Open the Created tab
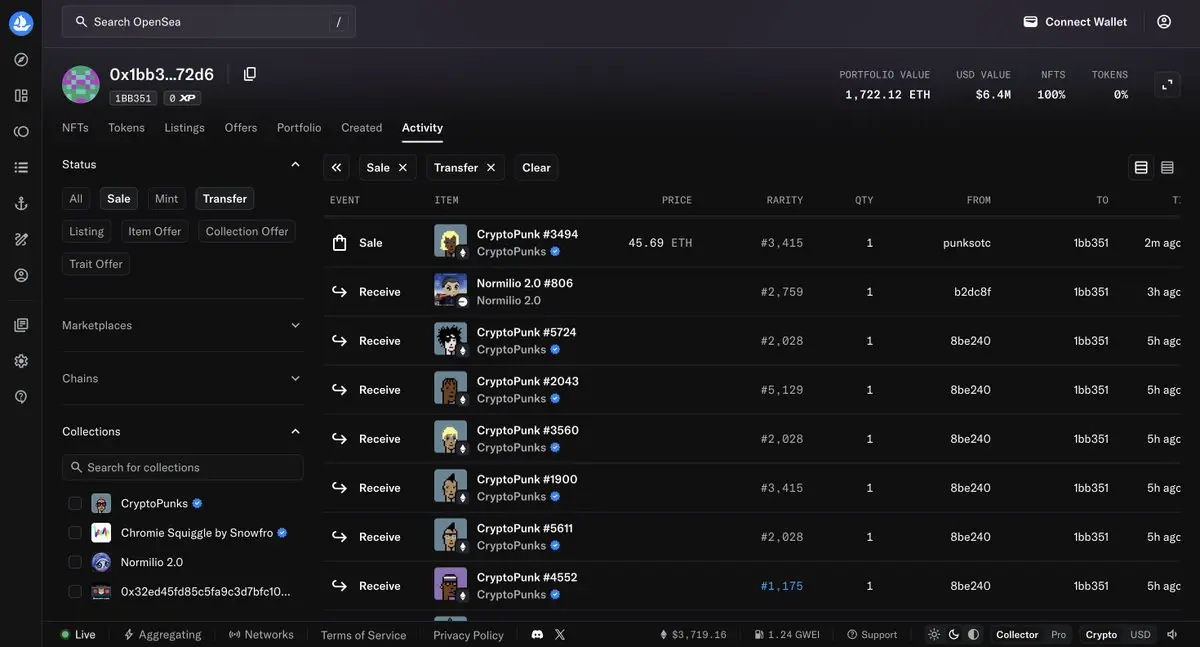 pos(361,128)
